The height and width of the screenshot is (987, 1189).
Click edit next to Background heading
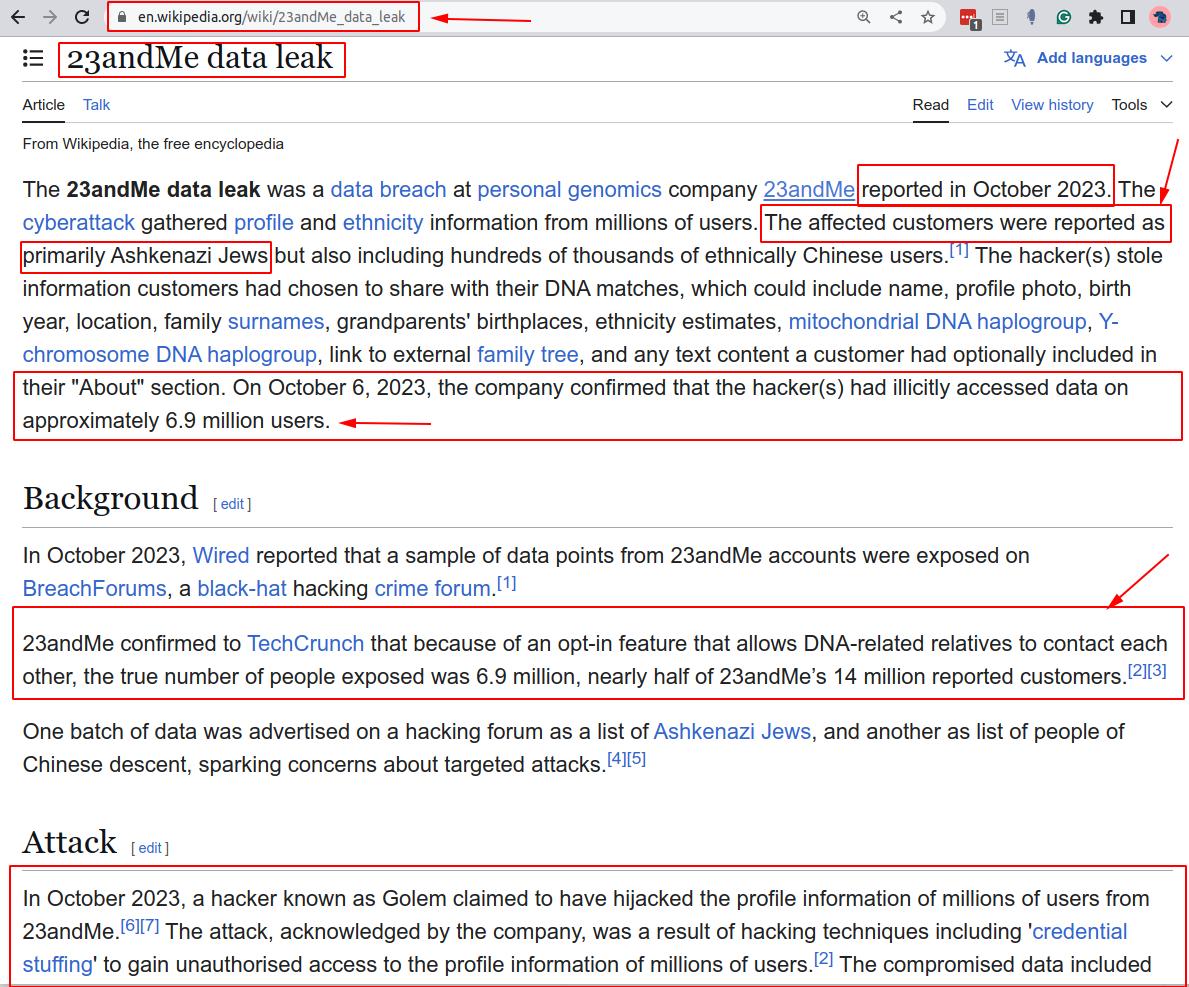(x=232, y=504)
